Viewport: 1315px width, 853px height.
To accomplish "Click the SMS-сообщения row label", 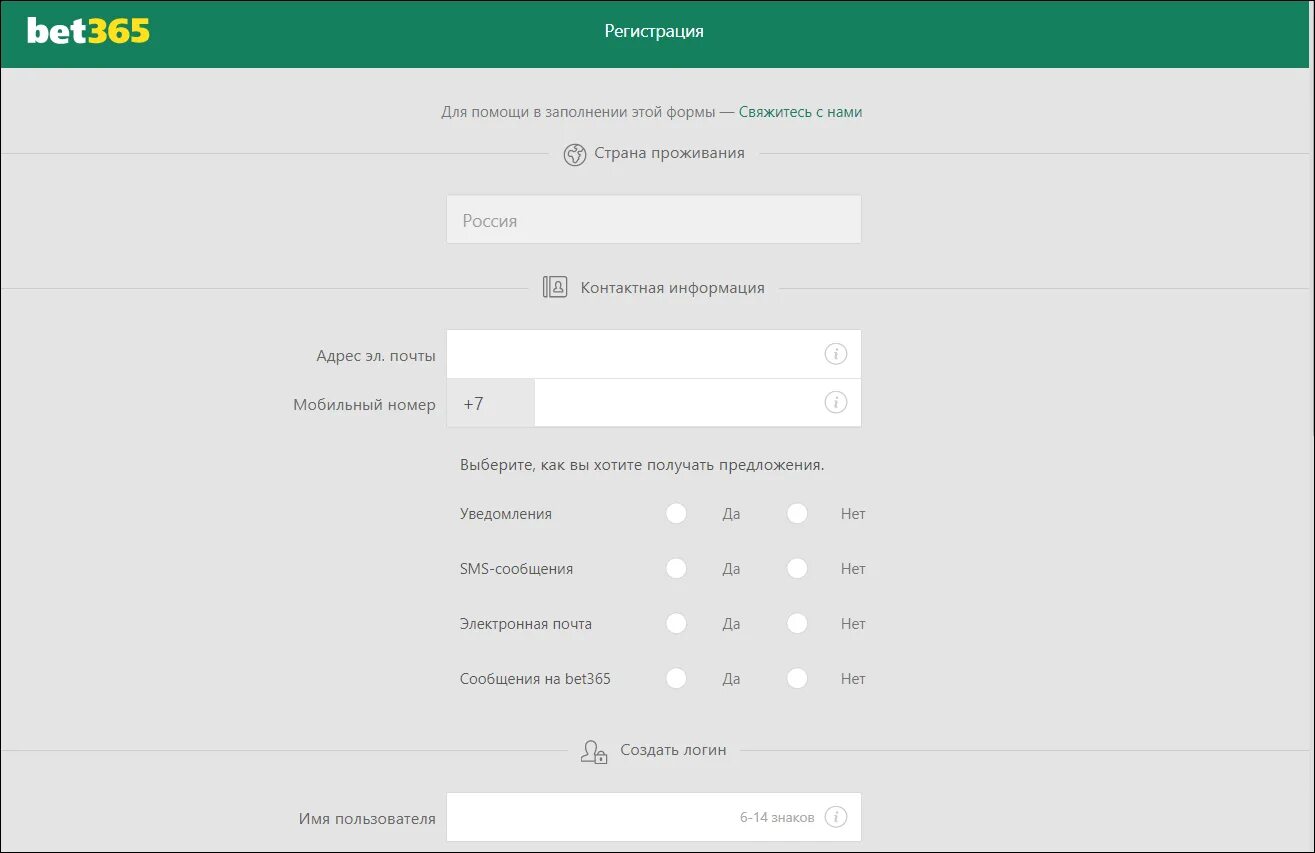I will (517, 569).
